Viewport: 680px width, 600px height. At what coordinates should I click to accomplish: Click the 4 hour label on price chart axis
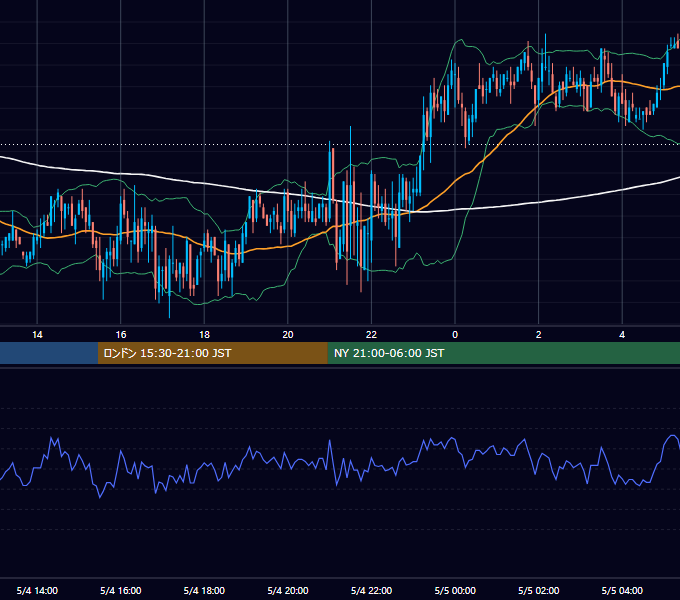(x=622, y=335)
